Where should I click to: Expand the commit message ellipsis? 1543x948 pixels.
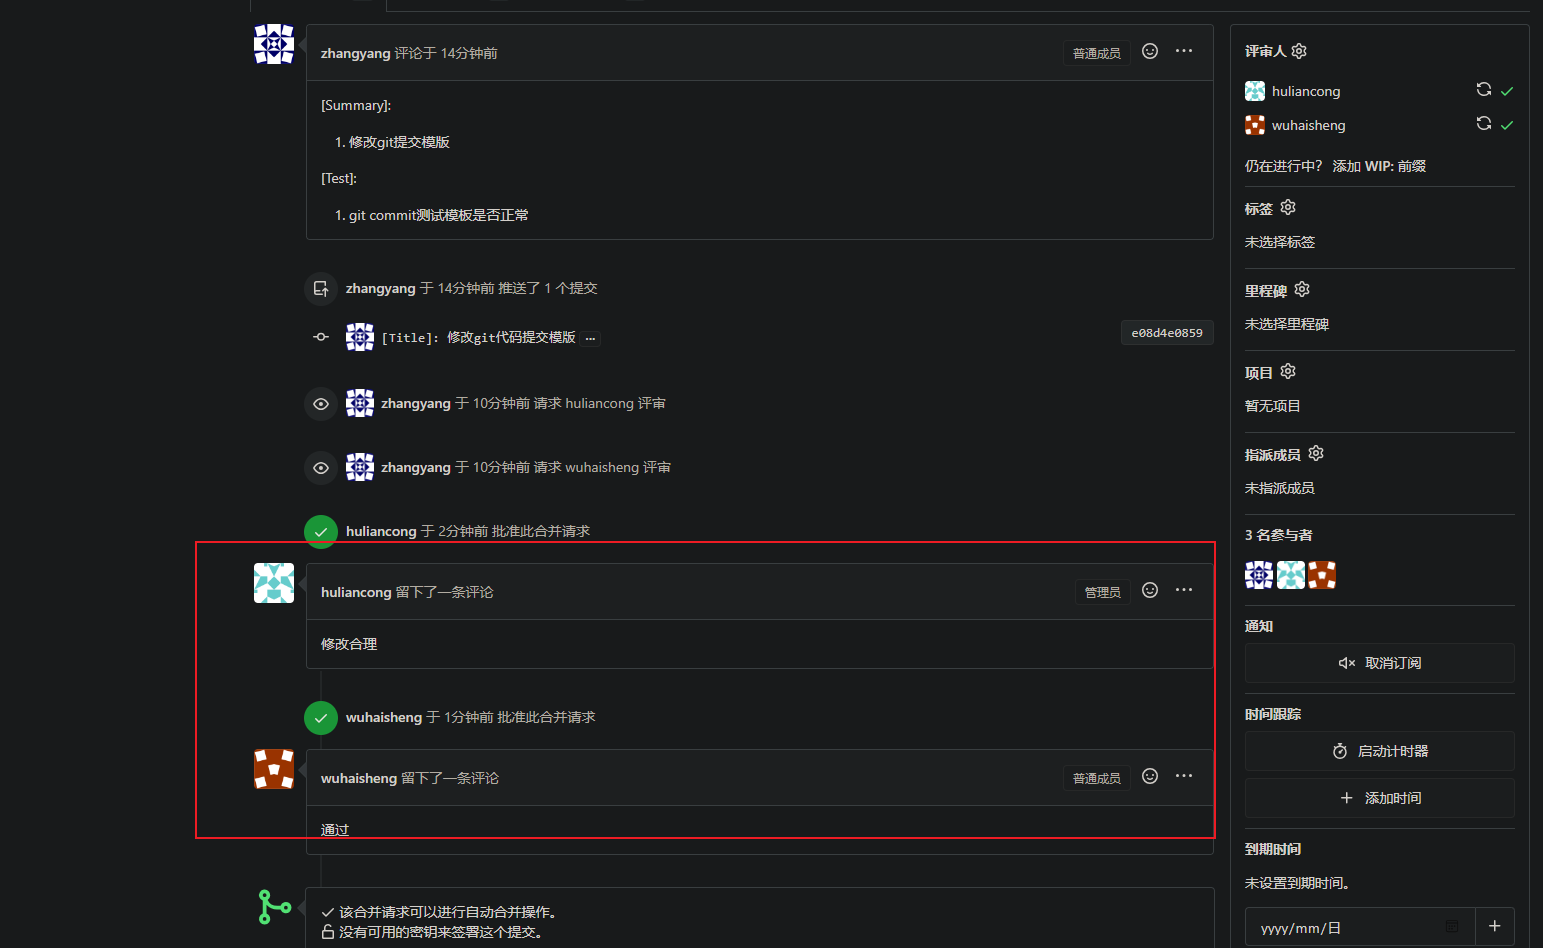(x=591, y=338)
